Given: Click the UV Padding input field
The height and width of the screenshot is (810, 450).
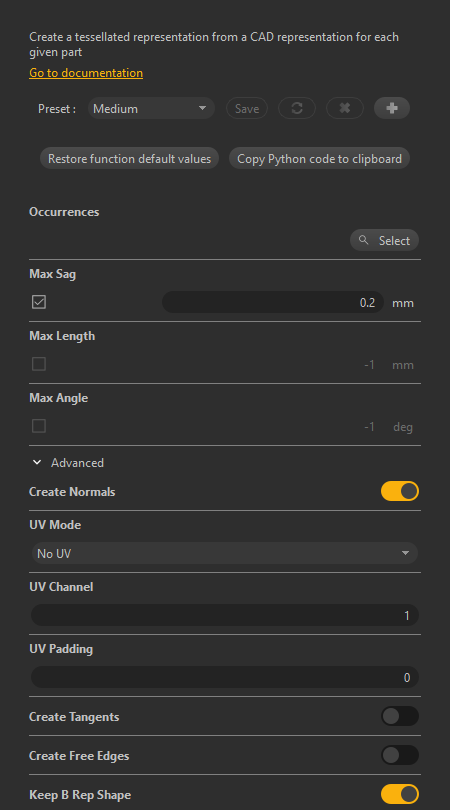Looking at the screenshot, I should coord(225,677).
